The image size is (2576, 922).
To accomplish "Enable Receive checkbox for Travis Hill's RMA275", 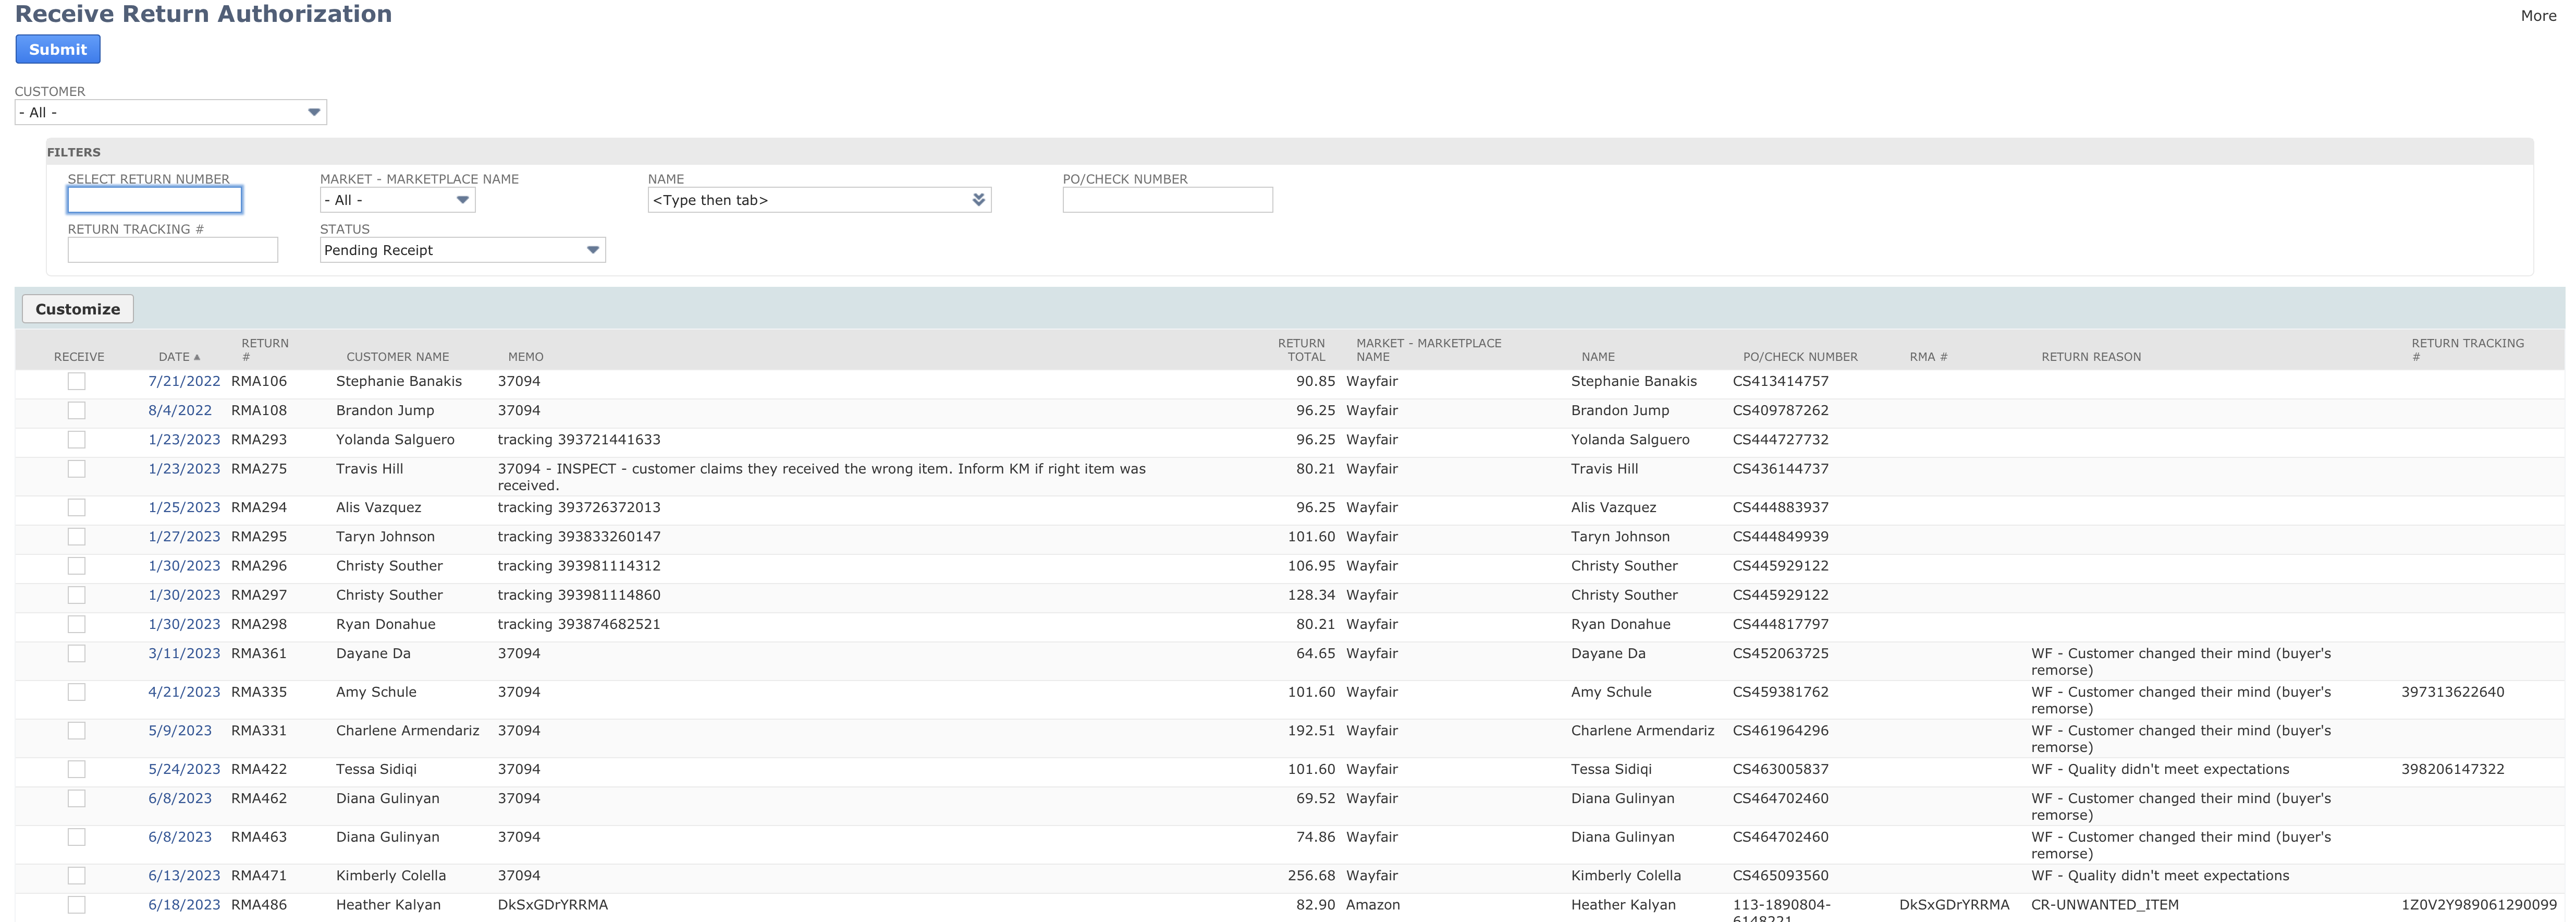I will (76, 468).
